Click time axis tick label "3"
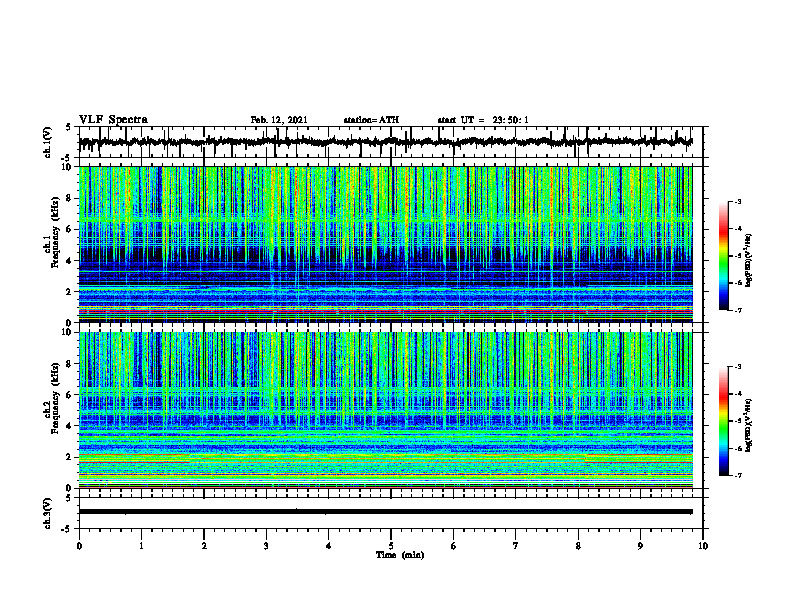The width and height of the screenshot is (792, 612). tap(266, 546)
